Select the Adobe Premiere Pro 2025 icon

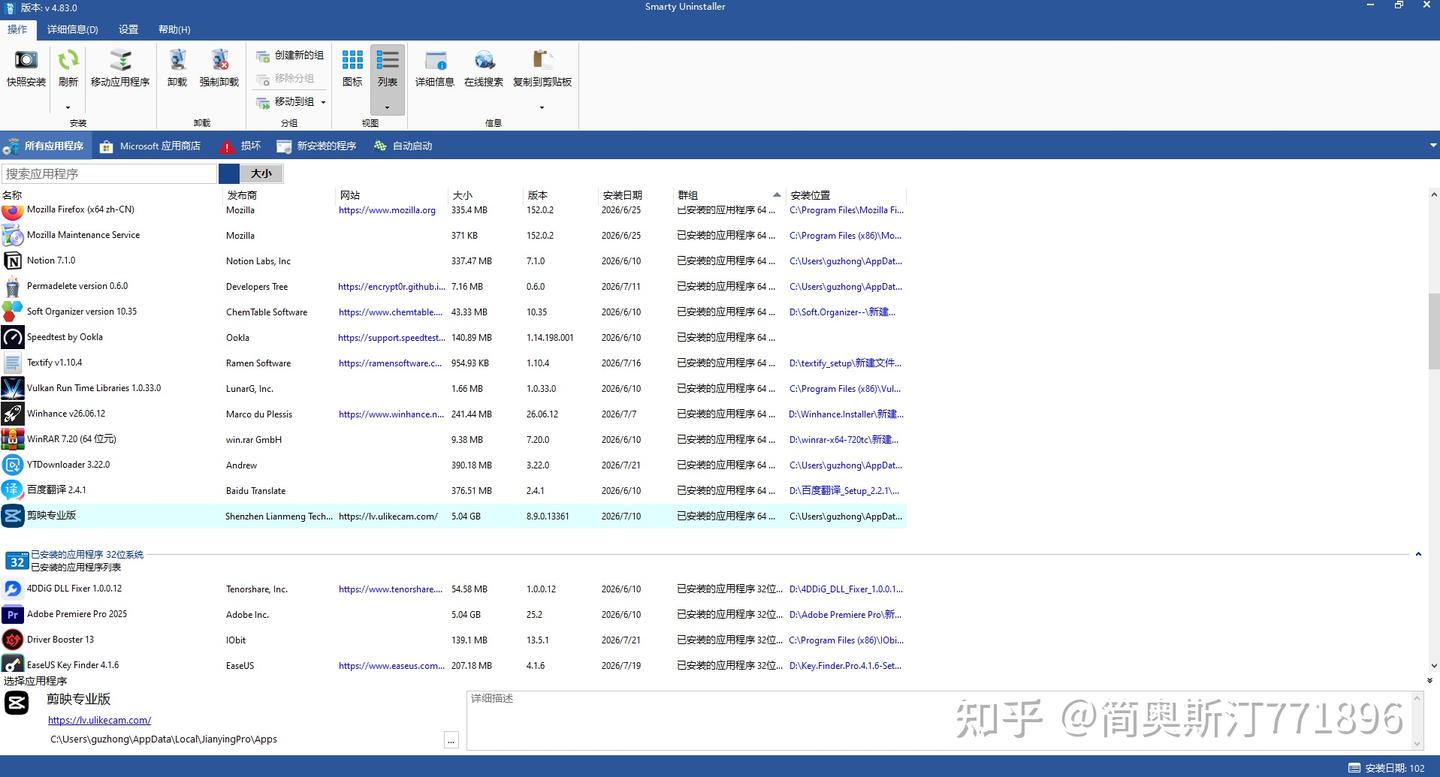[12, 615]
